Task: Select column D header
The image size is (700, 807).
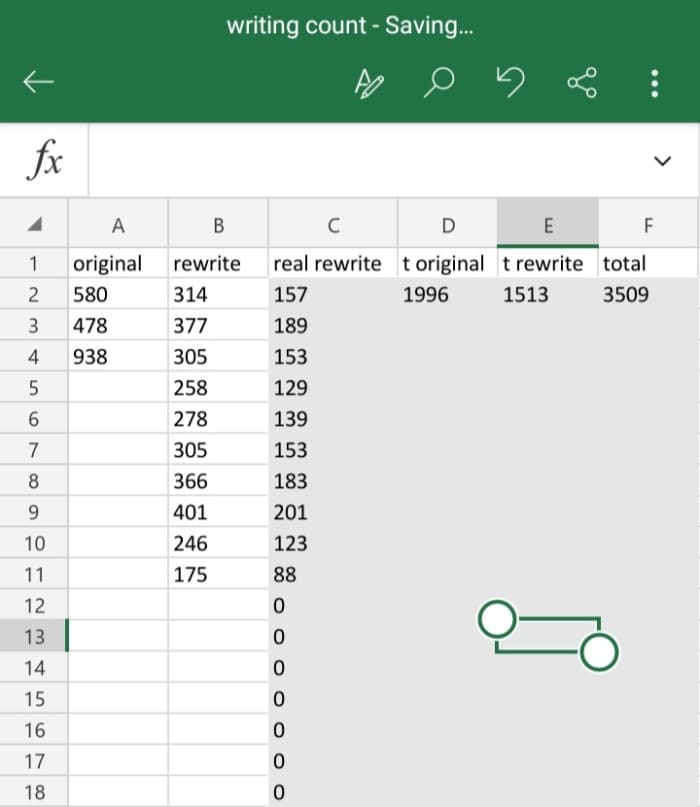Action: coord(448,224)
